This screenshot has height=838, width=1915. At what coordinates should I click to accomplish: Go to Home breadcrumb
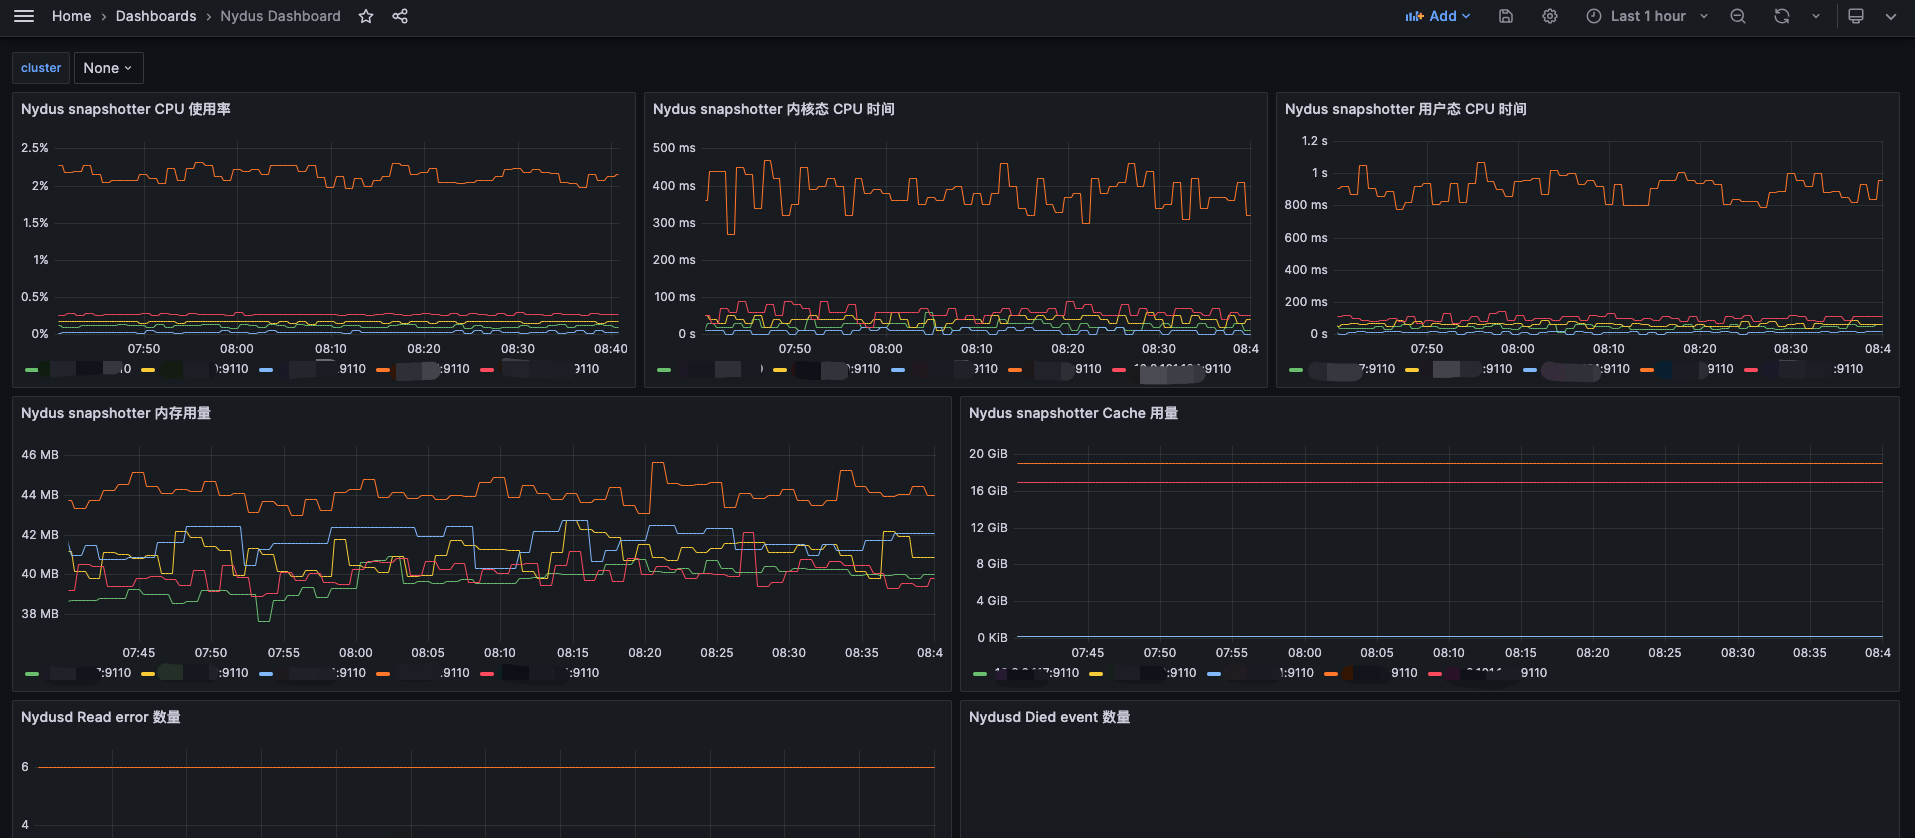(71, 16)
